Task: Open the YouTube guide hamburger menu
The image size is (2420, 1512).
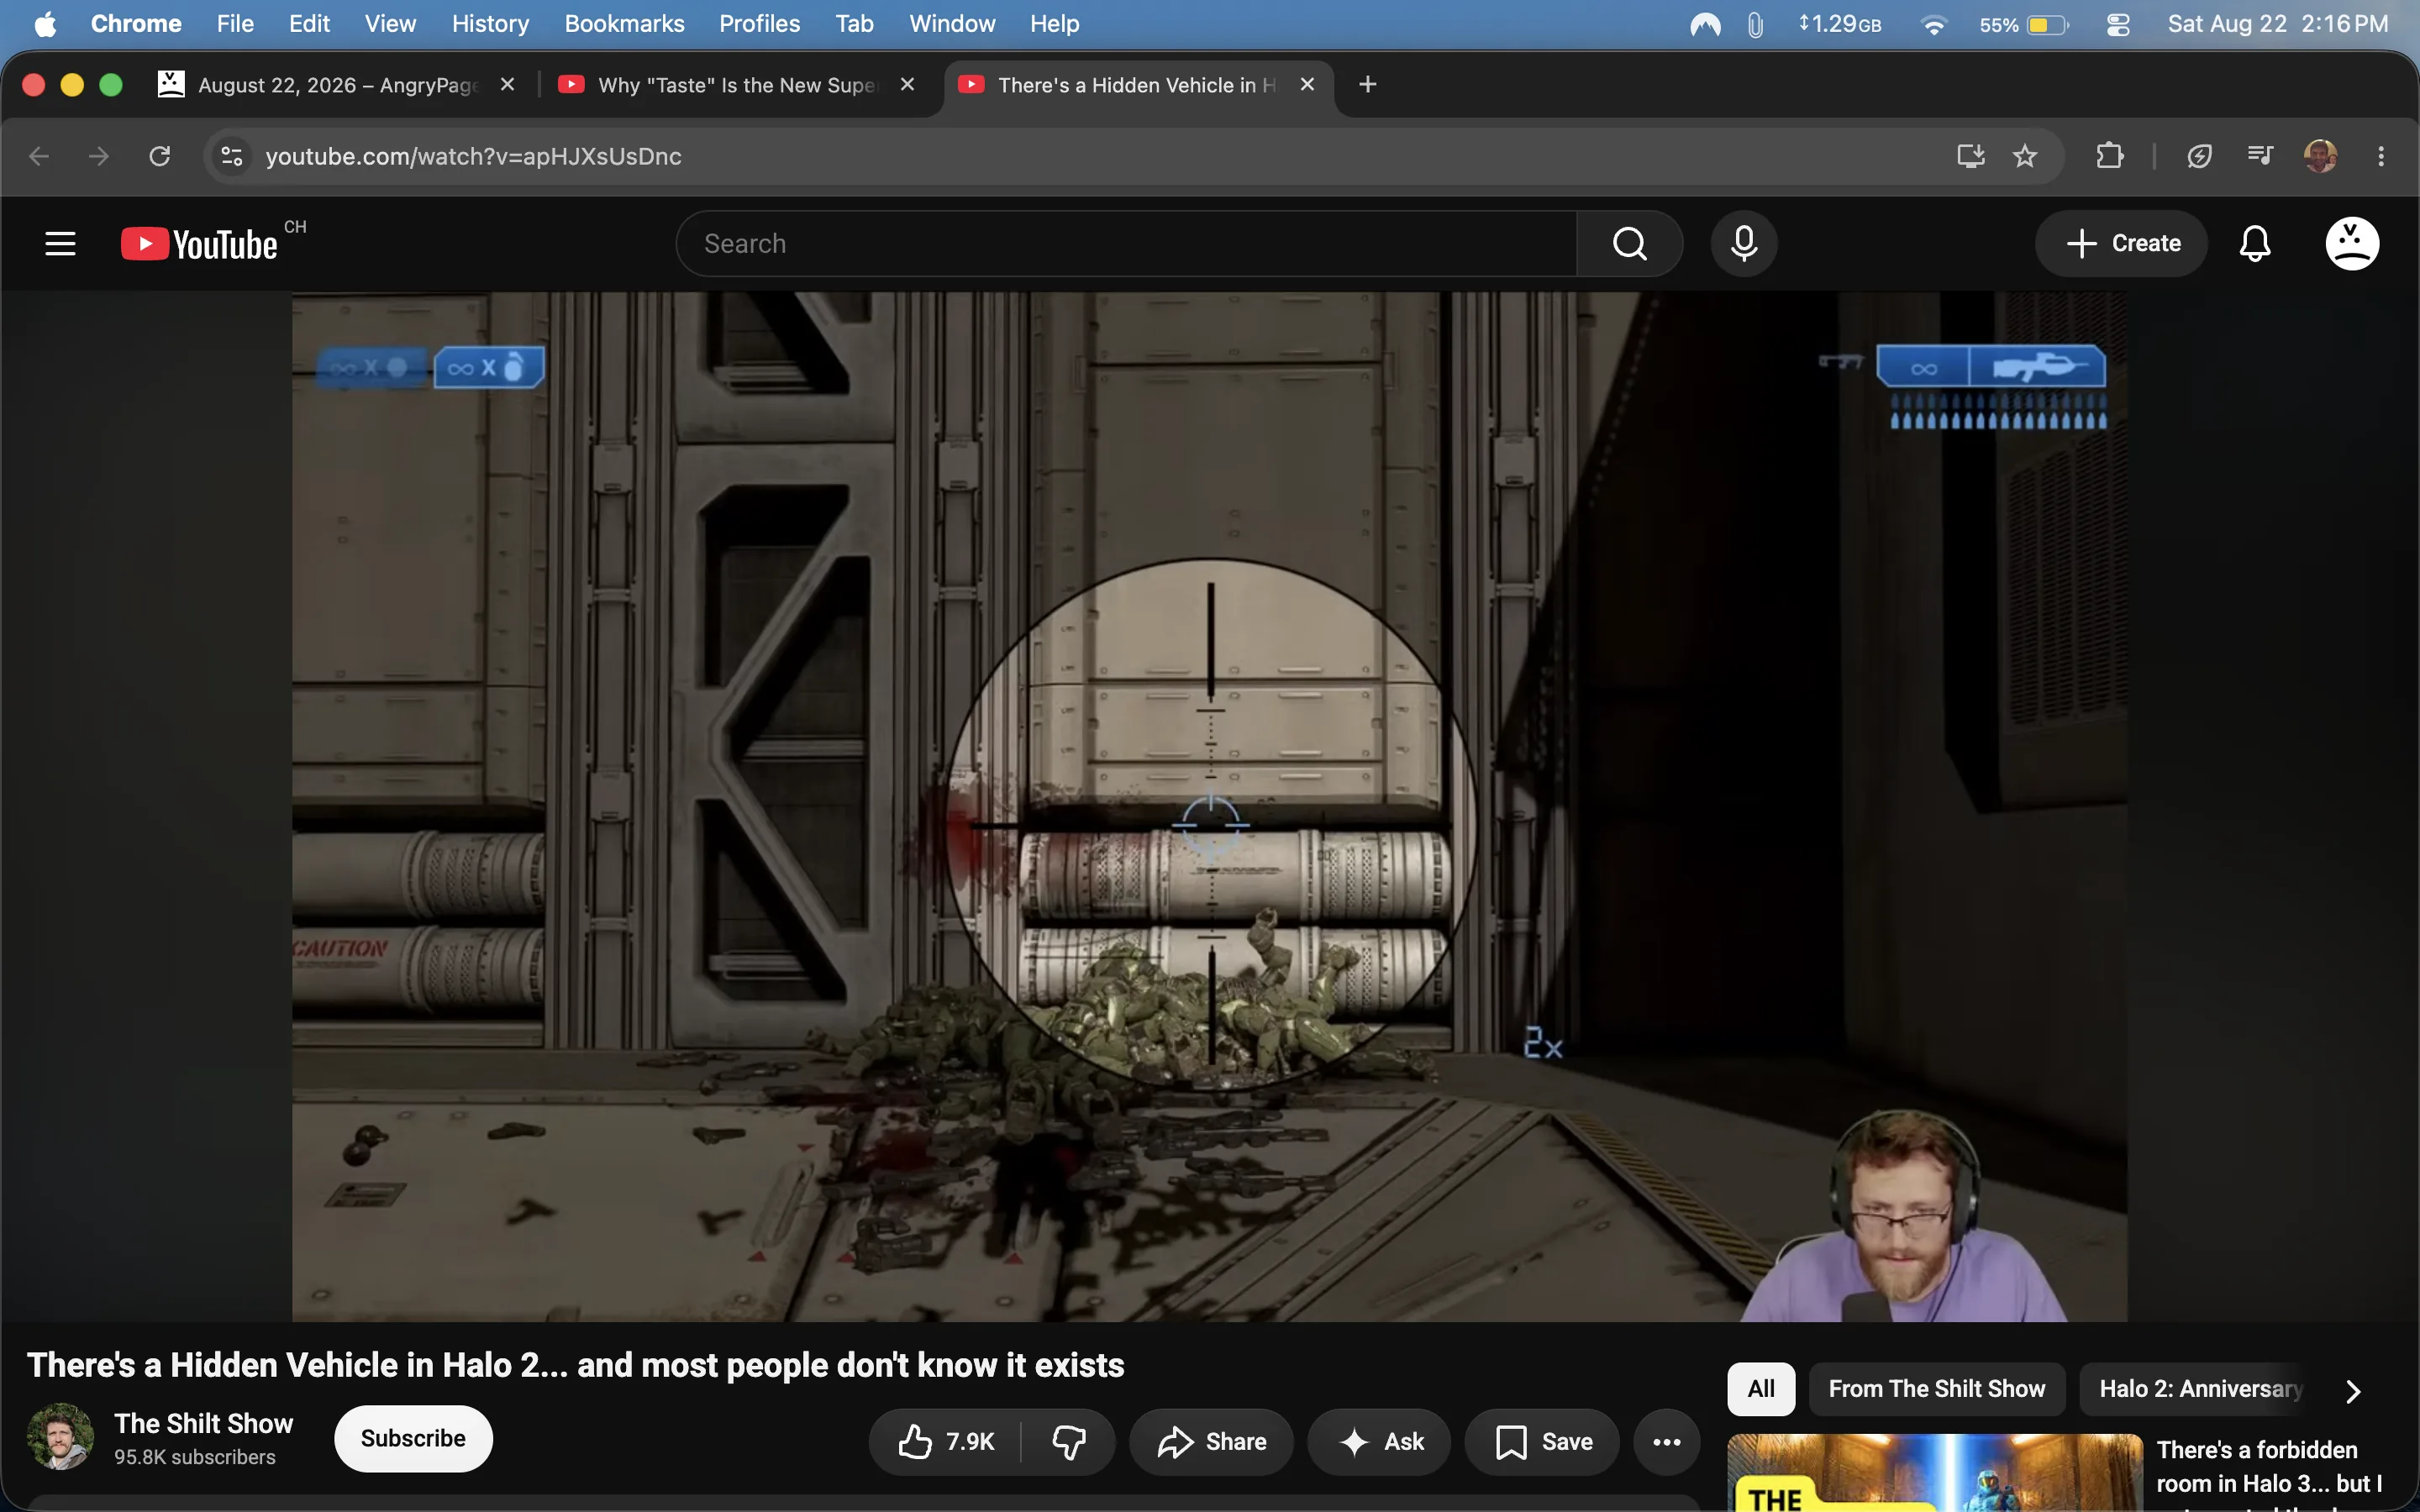Action: click(60, 244)
